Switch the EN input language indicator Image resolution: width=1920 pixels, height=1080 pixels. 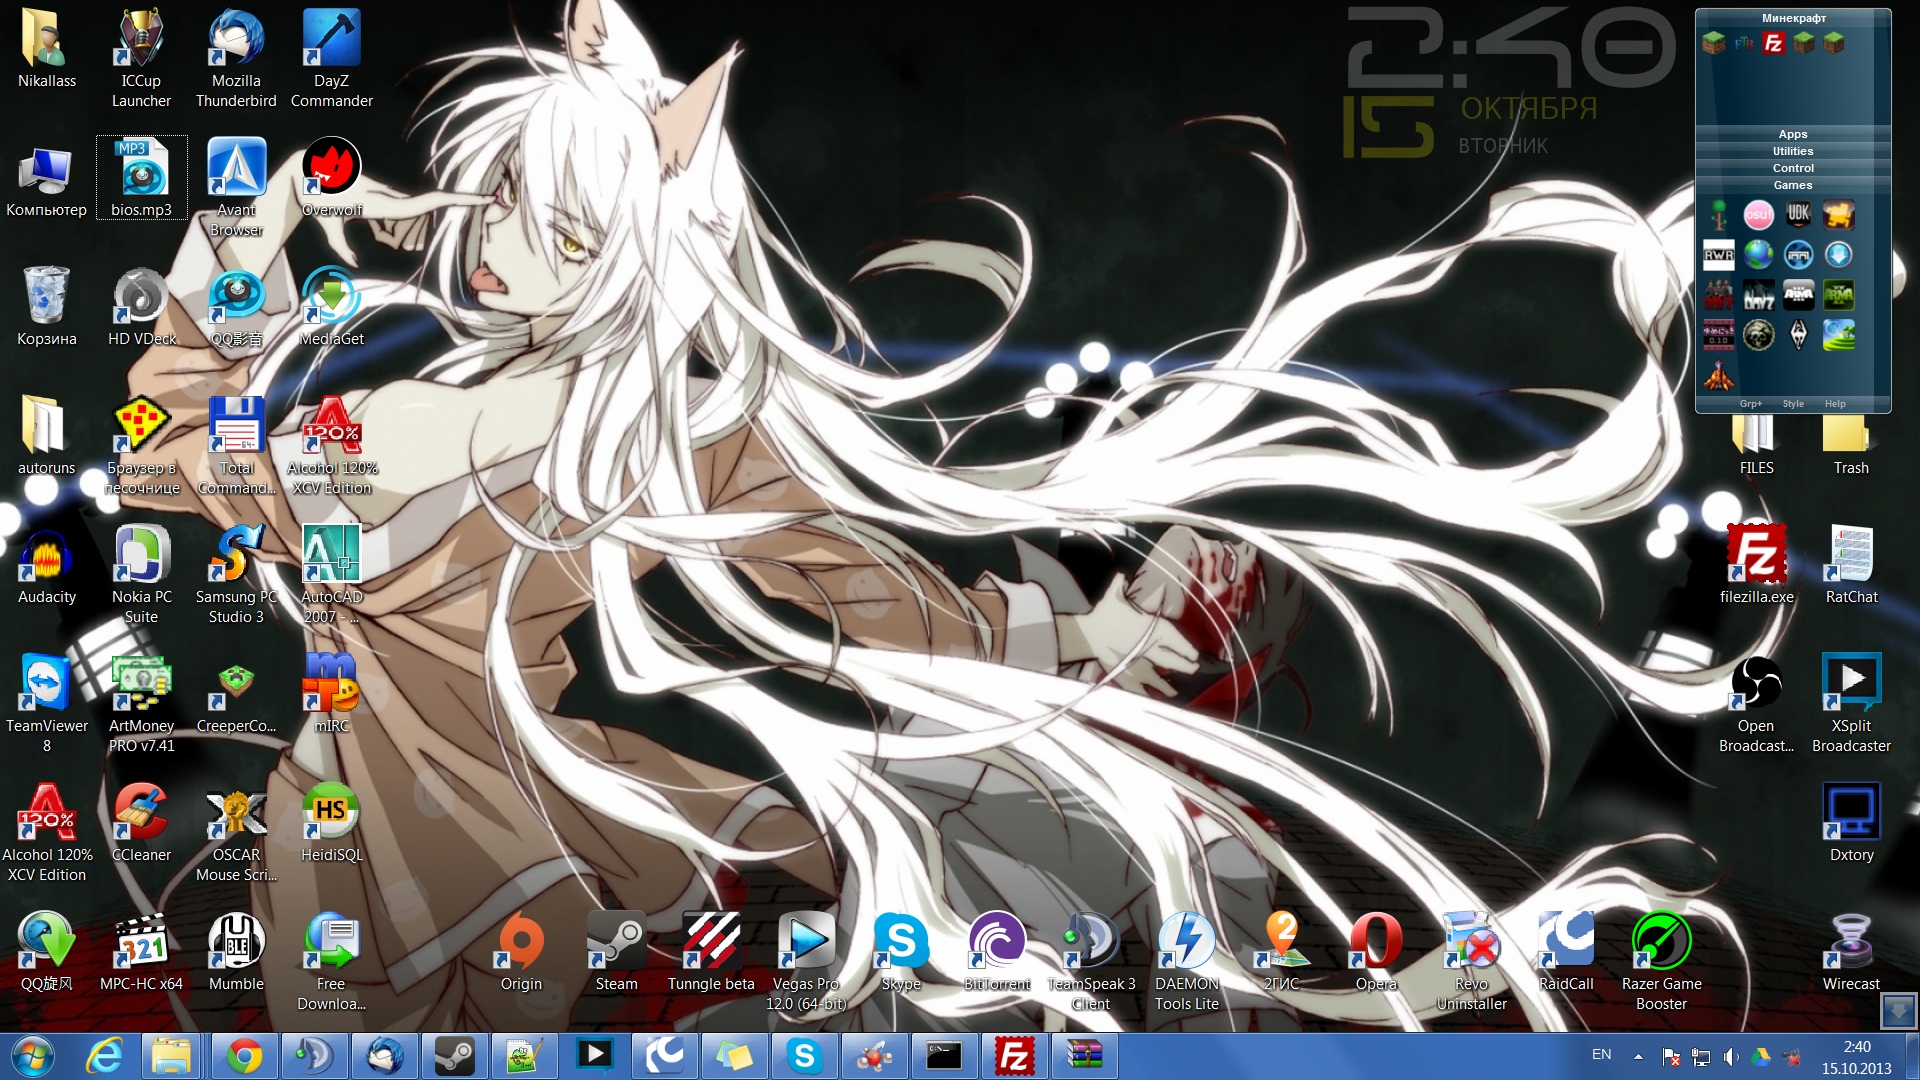1601,1055
